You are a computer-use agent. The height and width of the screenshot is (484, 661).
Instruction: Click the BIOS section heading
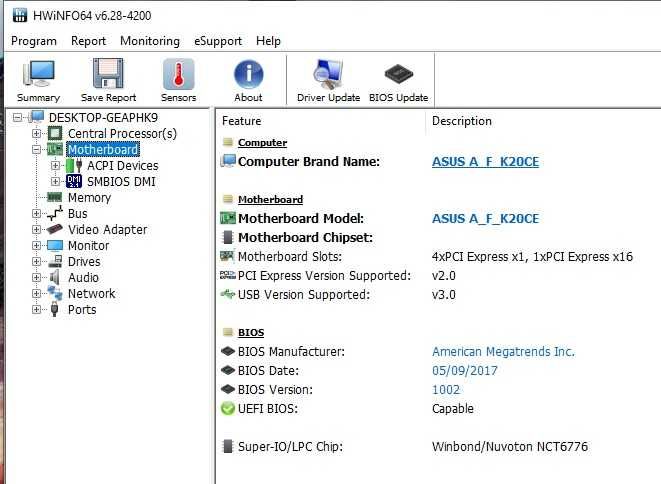[251, 333]
